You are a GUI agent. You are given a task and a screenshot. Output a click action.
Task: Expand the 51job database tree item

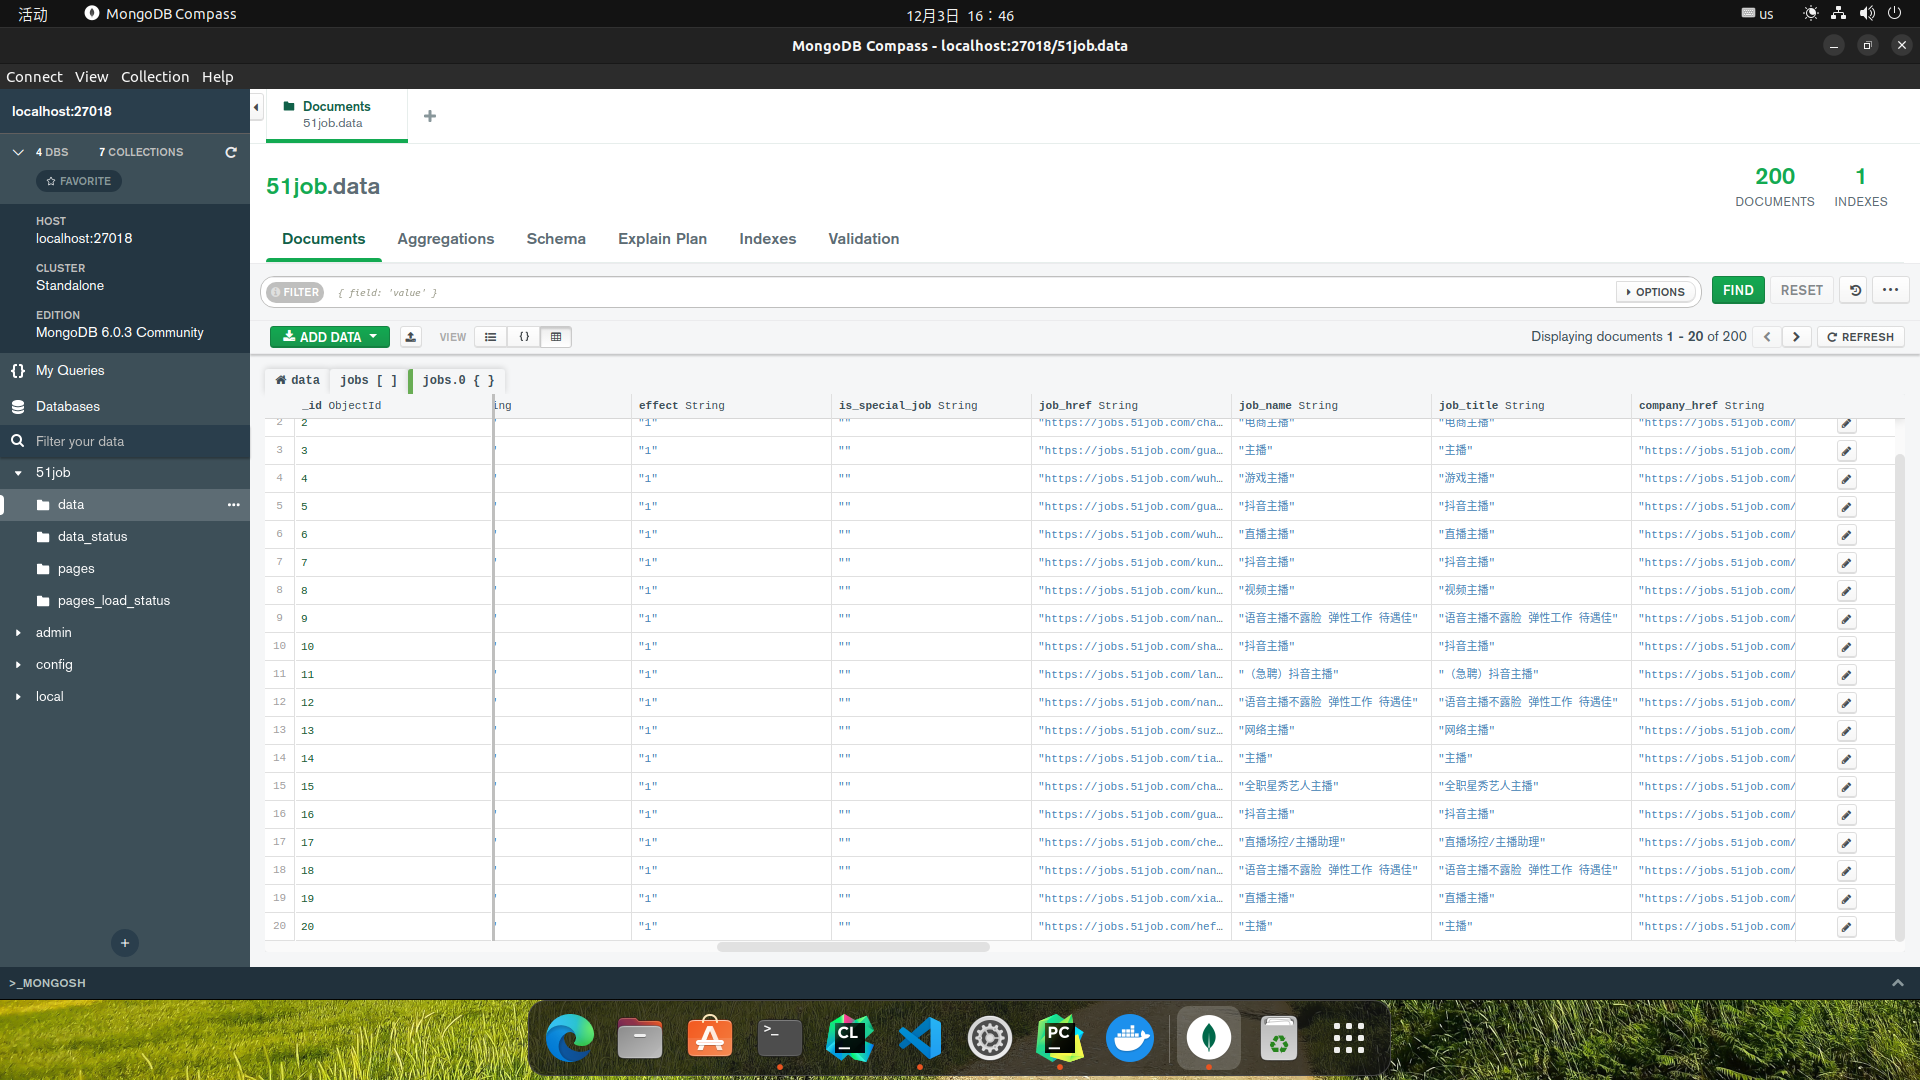18,472
